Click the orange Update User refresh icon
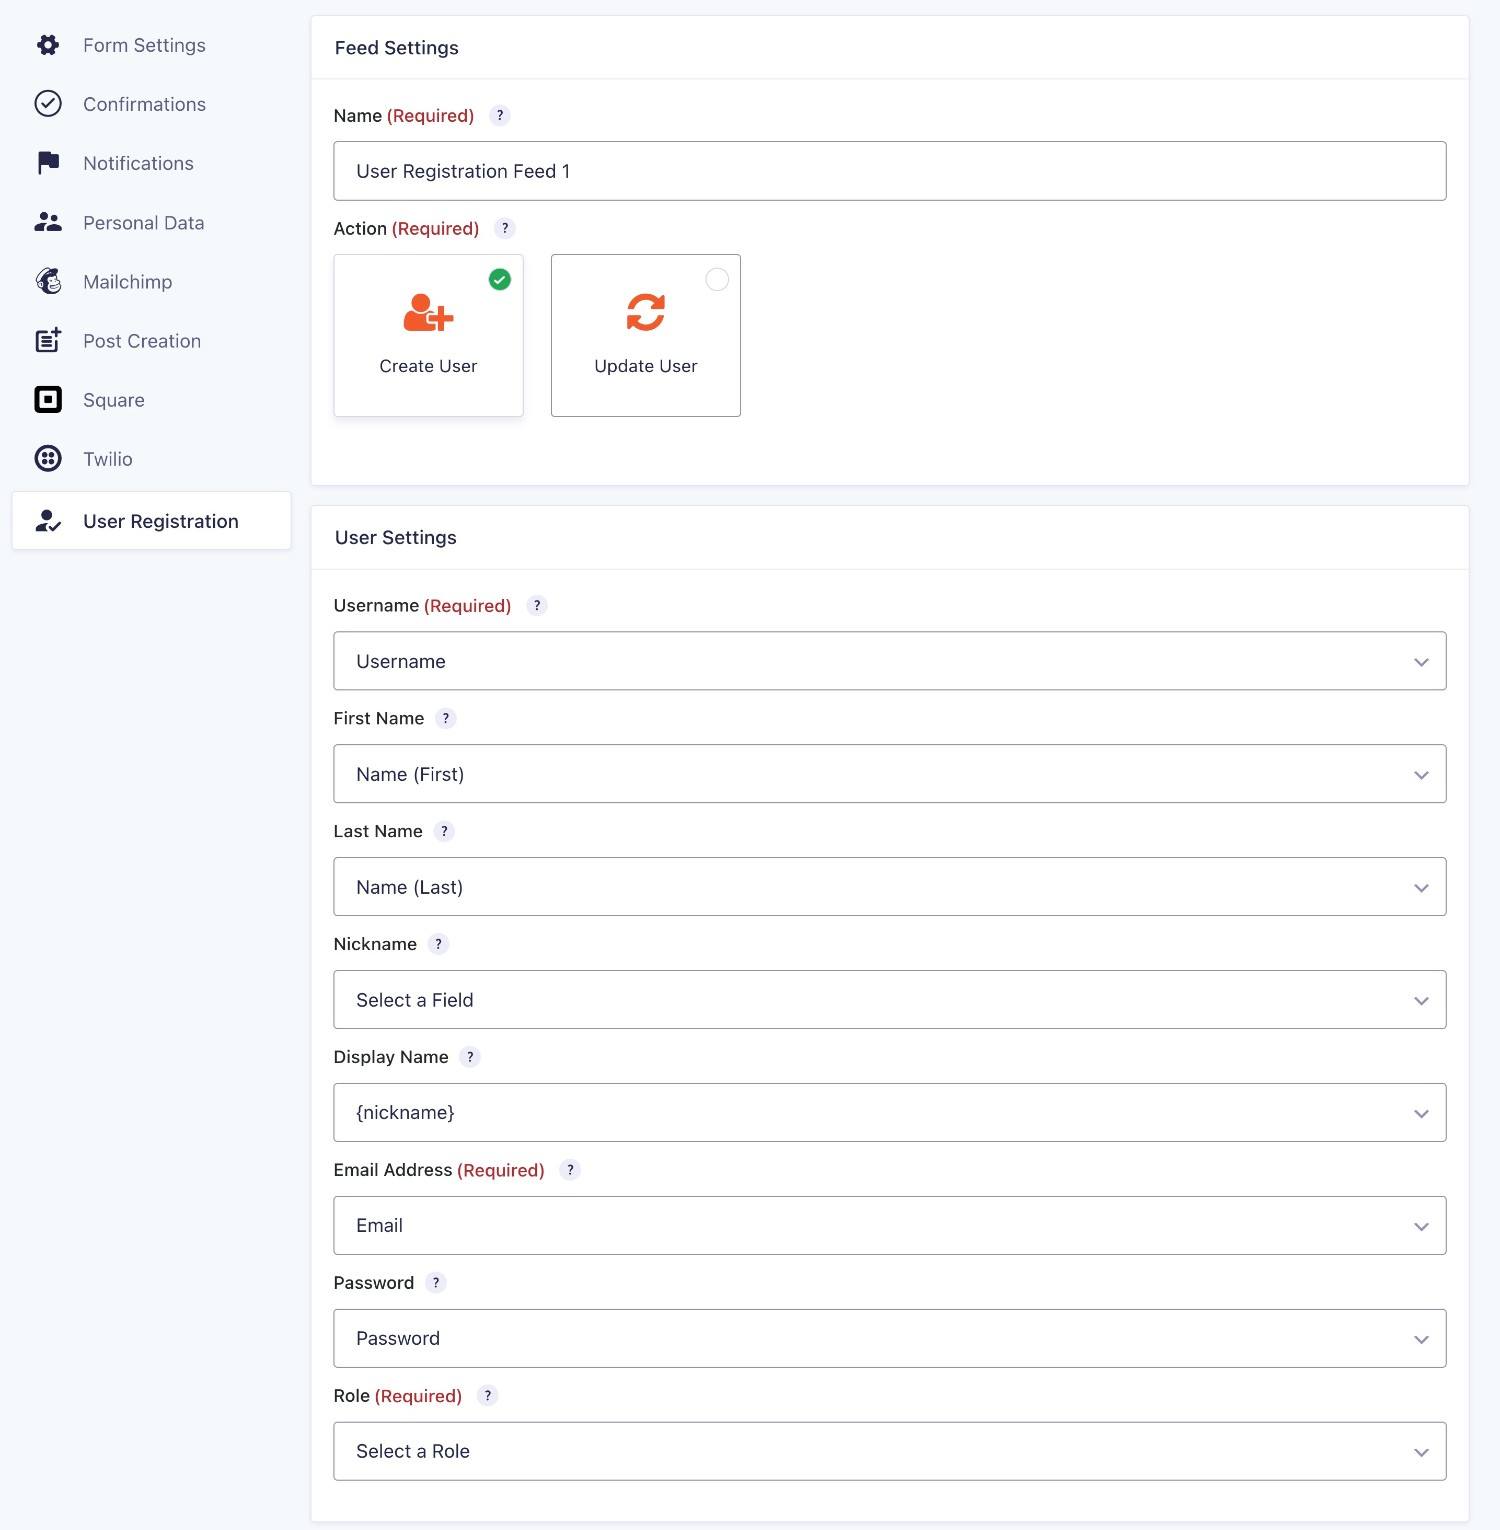1500x1530 pixels. click(x=646, y=312)
